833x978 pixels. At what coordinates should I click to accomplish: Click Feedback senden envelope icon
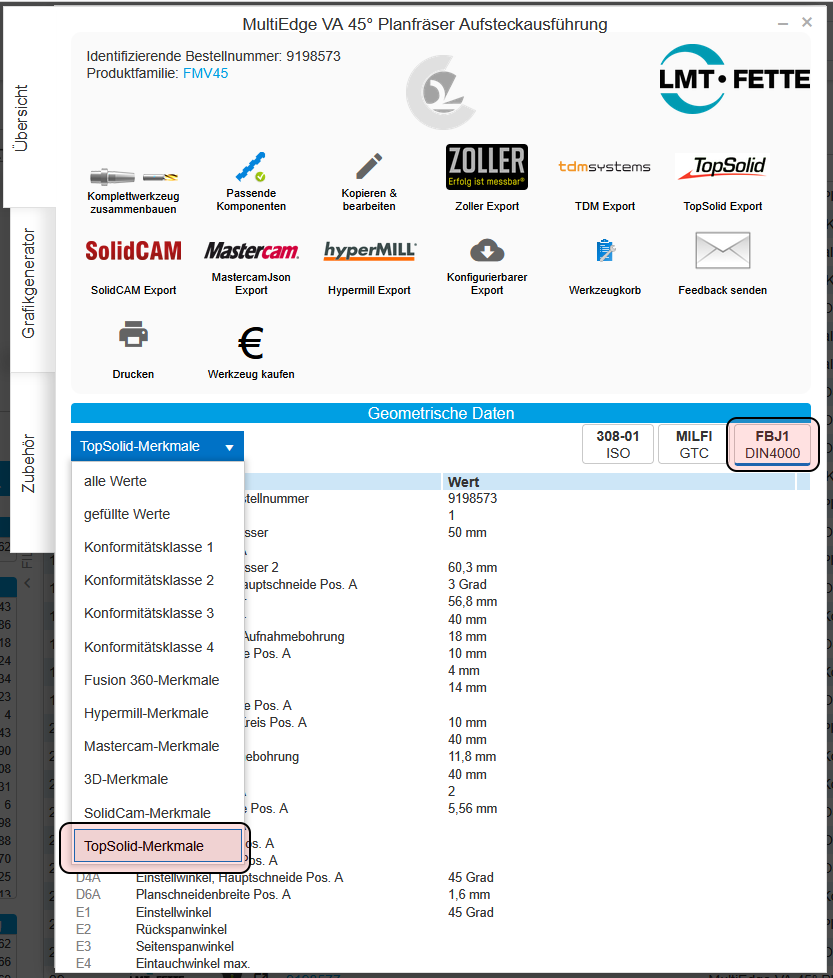(723, 250)
